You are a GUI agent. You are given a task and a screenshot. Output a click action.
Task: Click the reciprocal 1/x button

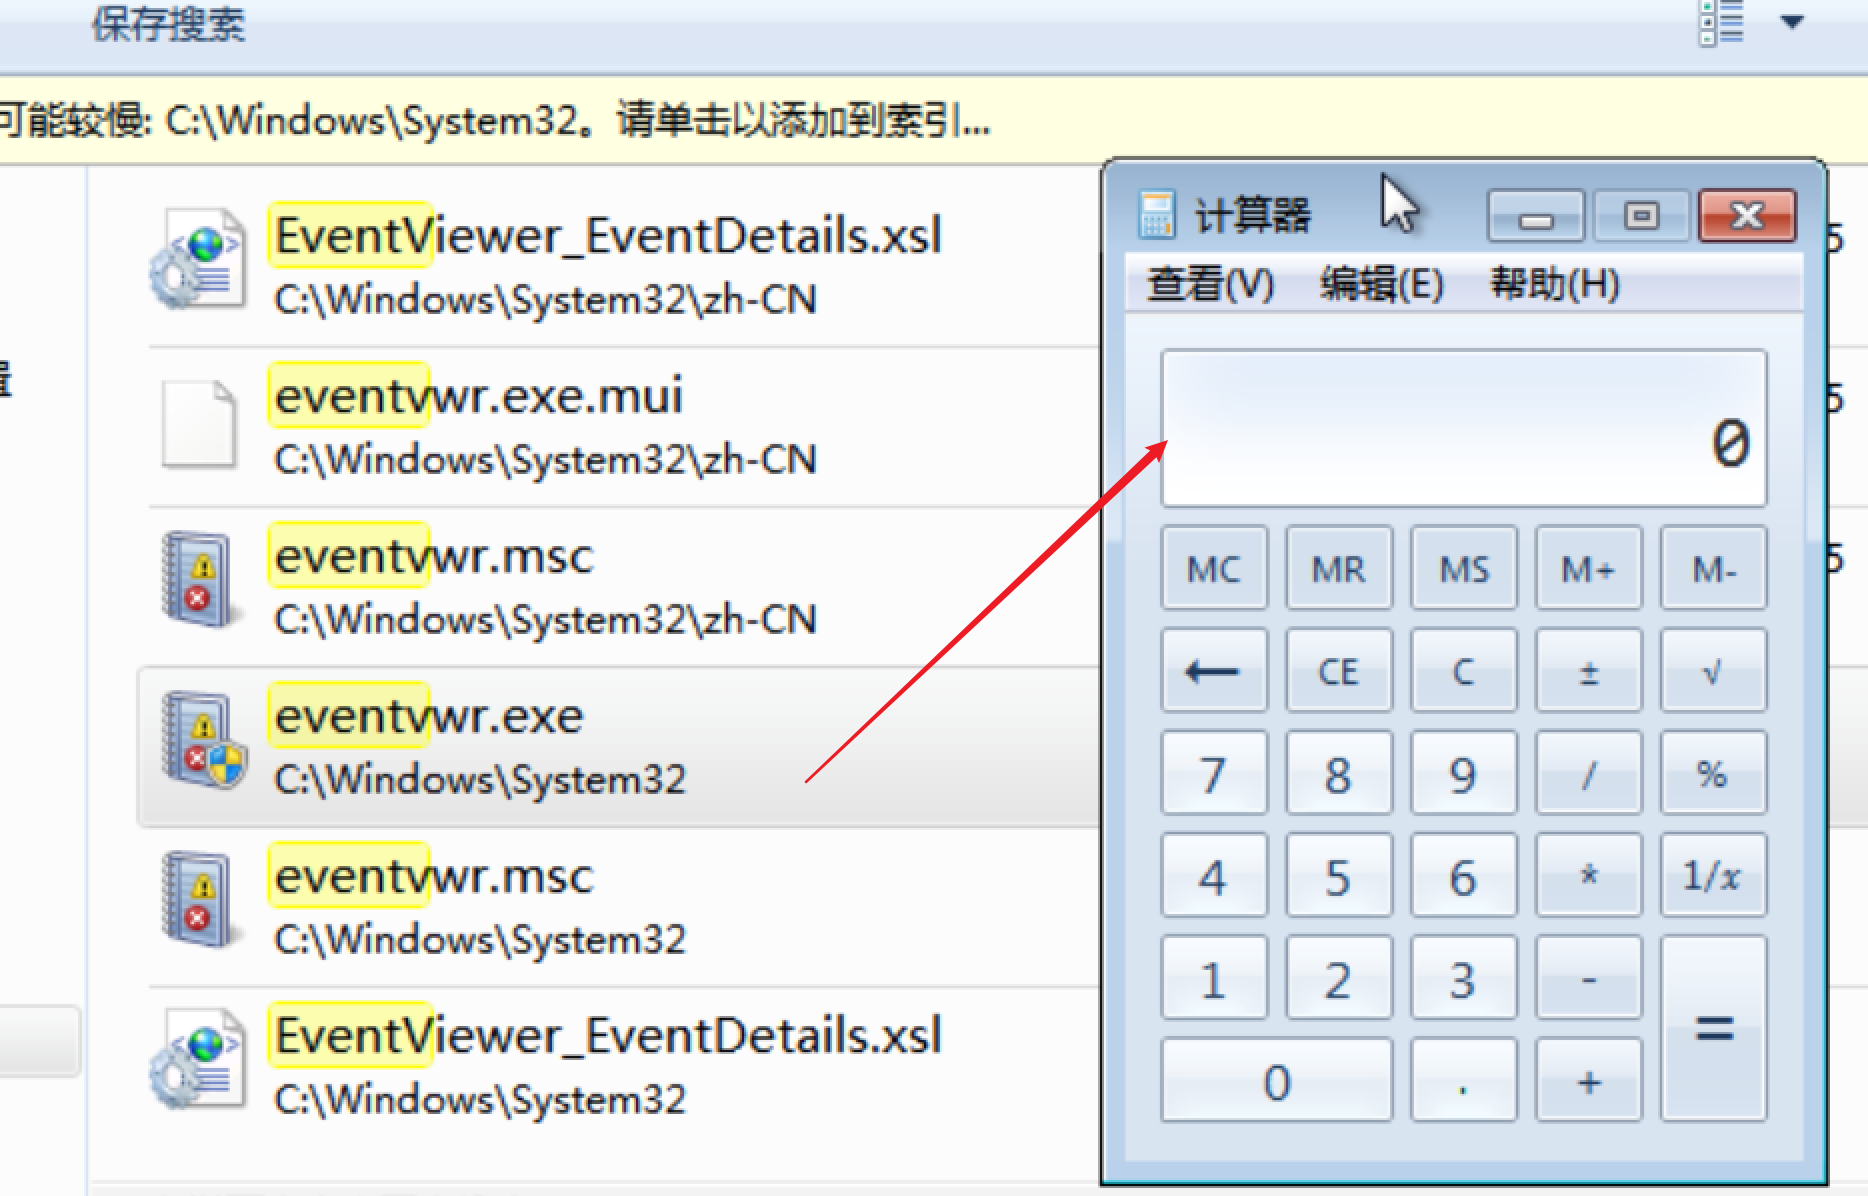click(1714, 875)
